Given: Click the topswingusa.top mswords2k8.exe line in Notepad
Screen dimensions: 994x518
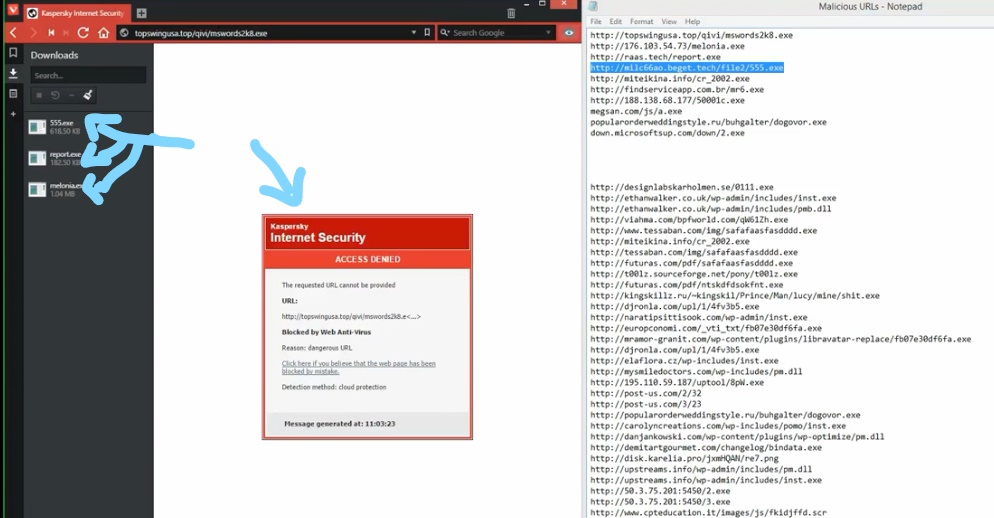Looking at the screenshot, I should point(691,35).
